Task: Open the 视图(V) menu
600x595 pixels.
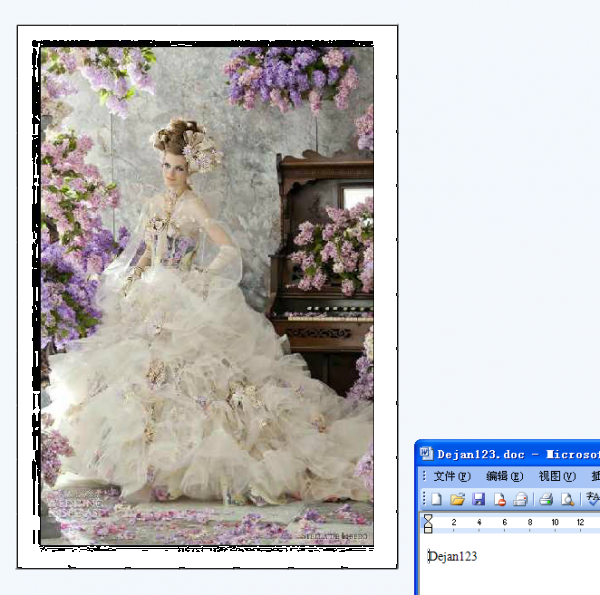Action: (557, 476)
